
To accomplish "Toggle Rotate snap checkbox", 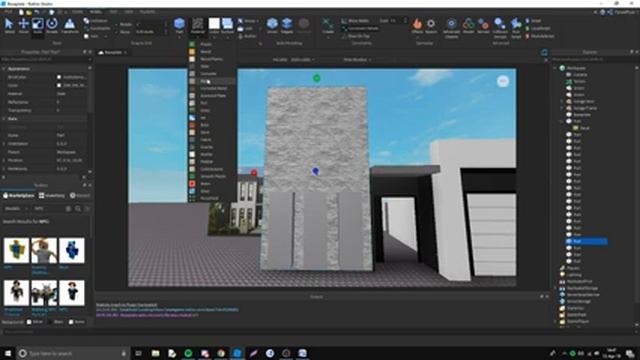I will tap(116, 24).
